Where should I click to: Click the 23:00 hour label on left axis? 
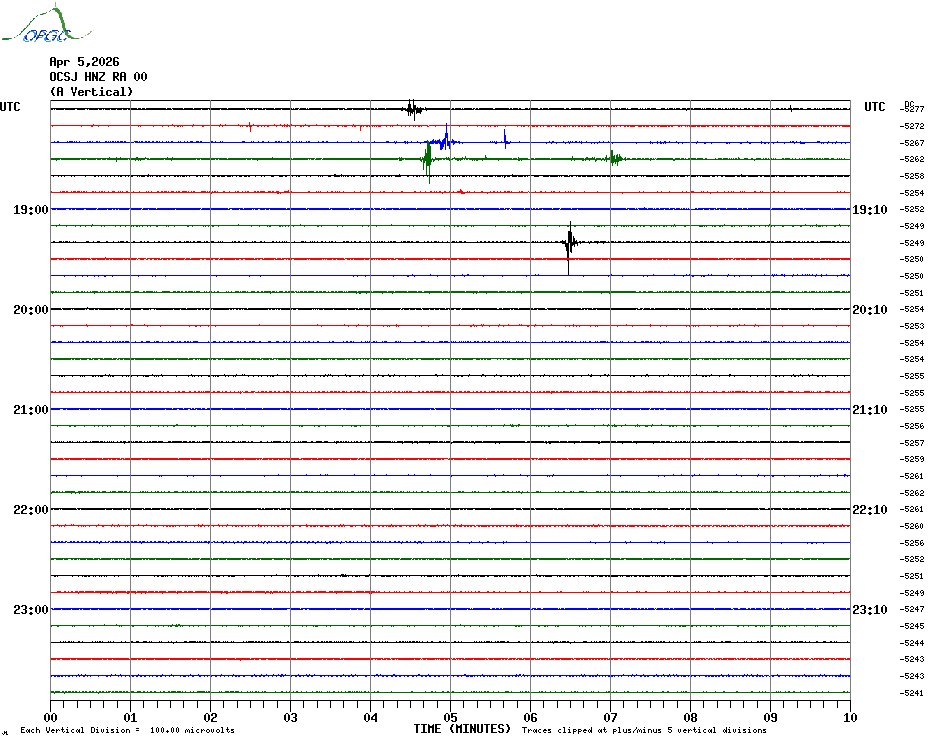[31, 610]
